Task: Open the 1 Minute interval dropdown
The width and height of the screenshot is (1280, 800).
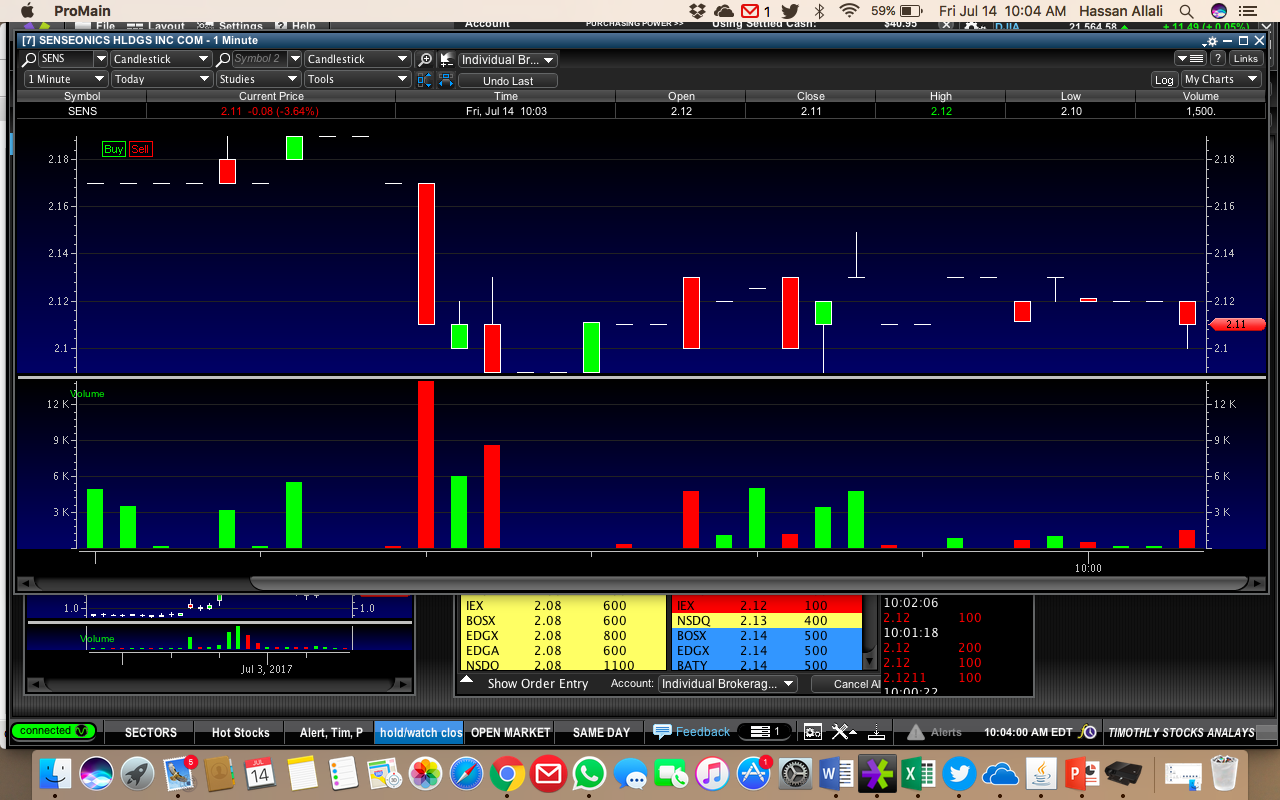Action: [65, 79]
